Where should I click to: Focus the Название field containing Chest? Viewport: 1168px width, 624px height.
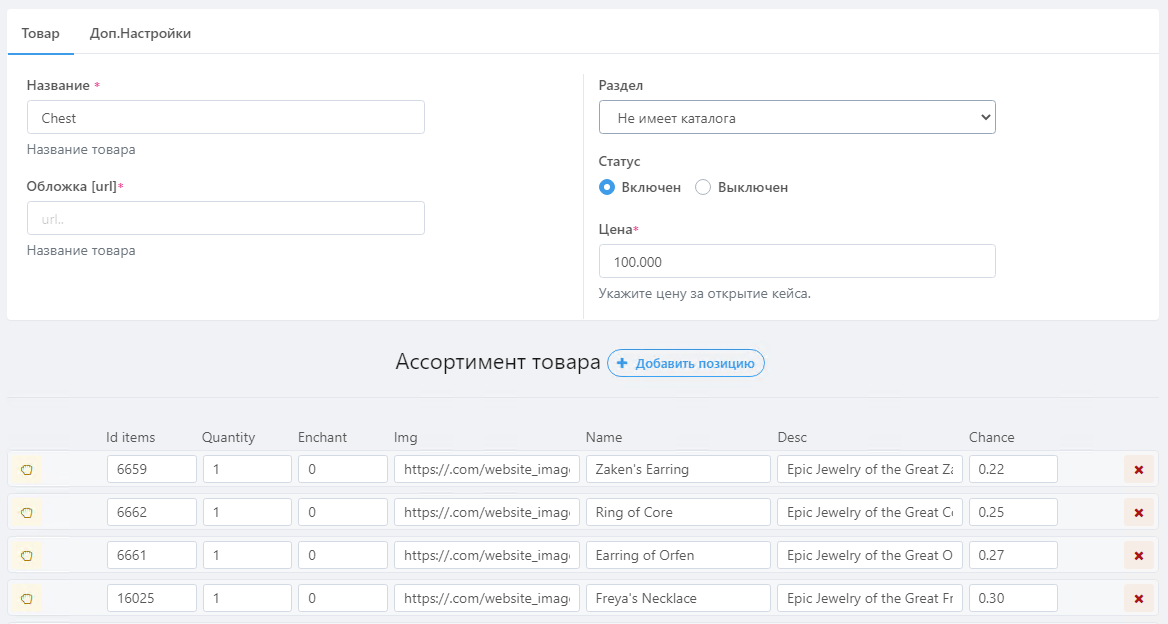pos(225,117)
